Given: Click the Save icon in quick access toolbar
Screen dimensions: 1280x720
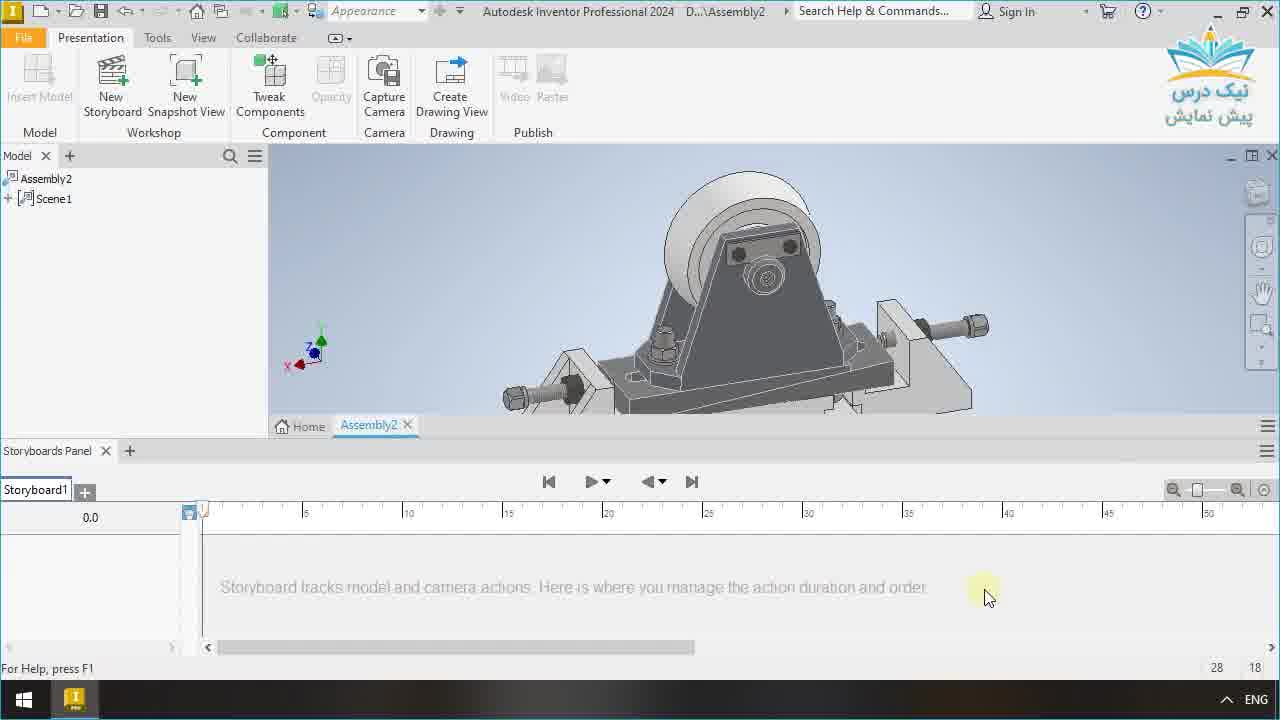Looking at the screenshot, I should point(99,11).
